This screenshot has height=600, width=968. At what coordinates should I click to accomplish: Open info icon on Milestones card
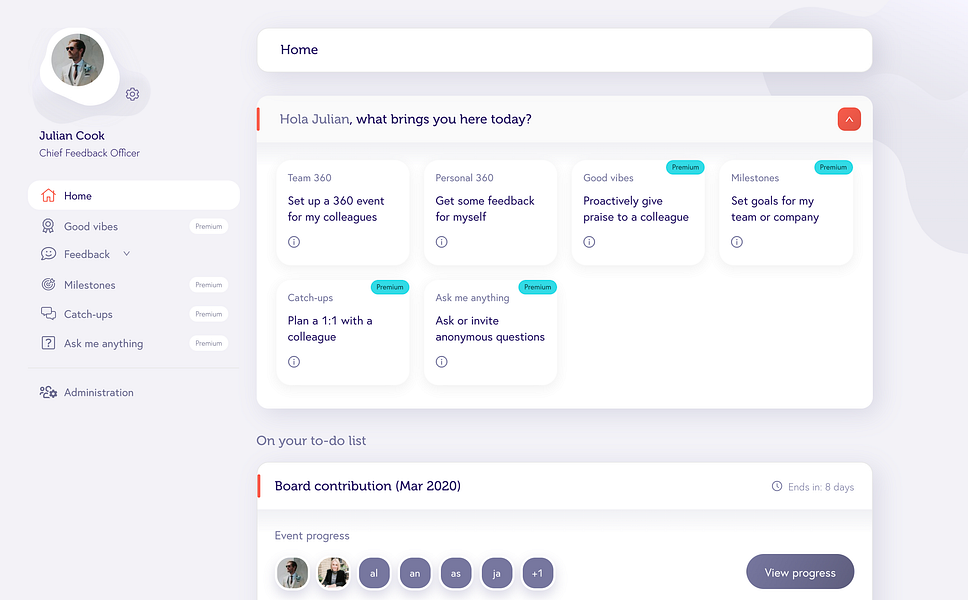[737, 242]
